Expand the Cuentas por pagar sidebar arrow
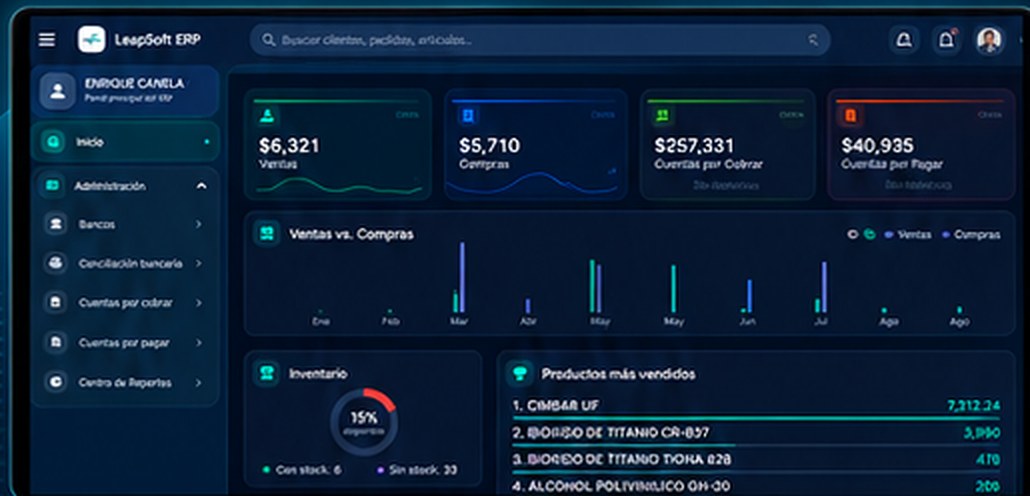The height and width of the screenshot is (496, 1030). coord(198,342)
